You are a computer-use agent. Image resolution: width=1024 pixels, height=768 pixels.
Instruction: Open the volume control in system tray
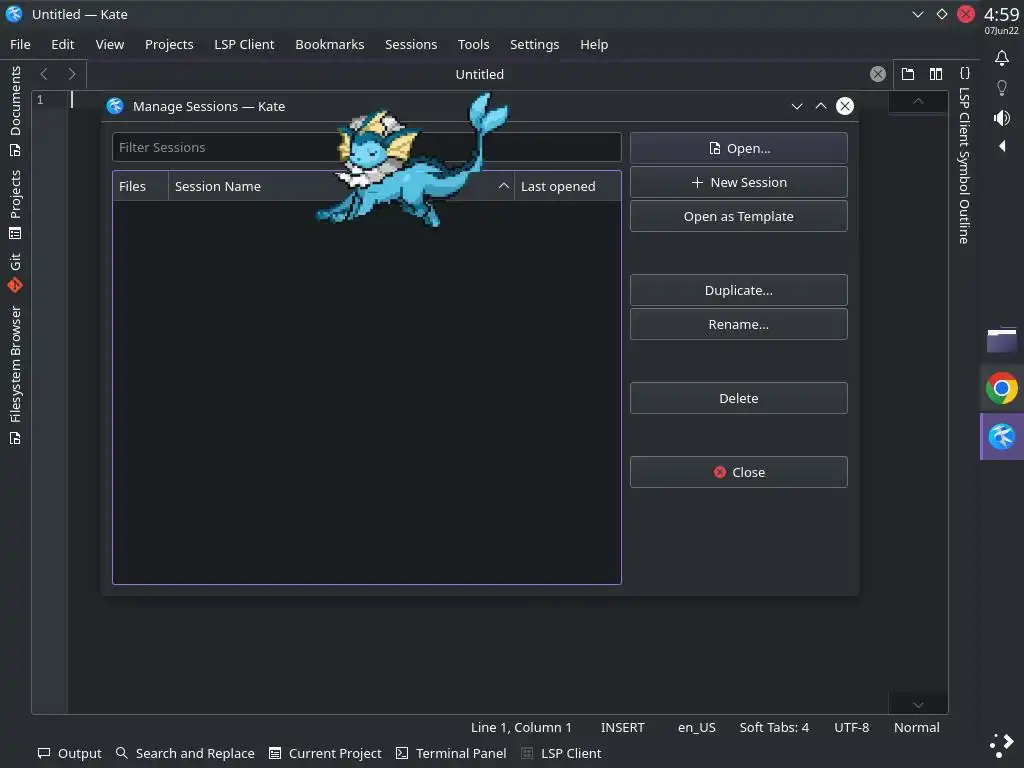[x=1002, y=118]
